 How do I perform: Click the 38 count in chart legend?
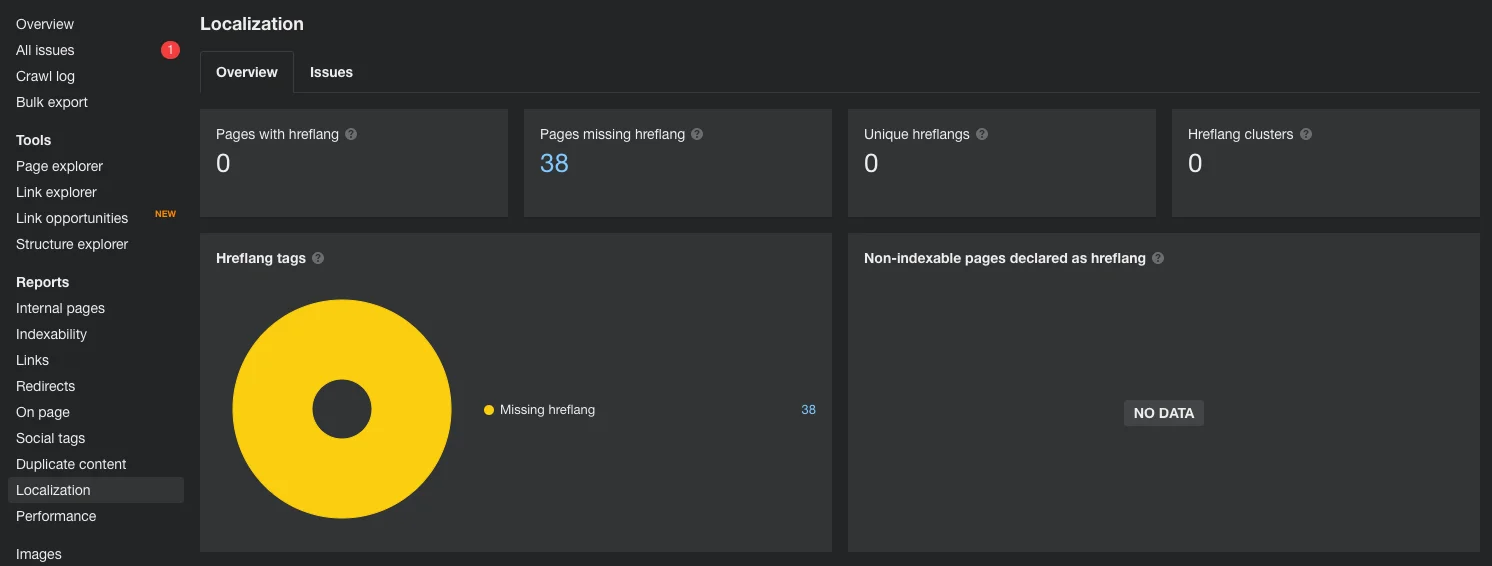pos(808,410)
